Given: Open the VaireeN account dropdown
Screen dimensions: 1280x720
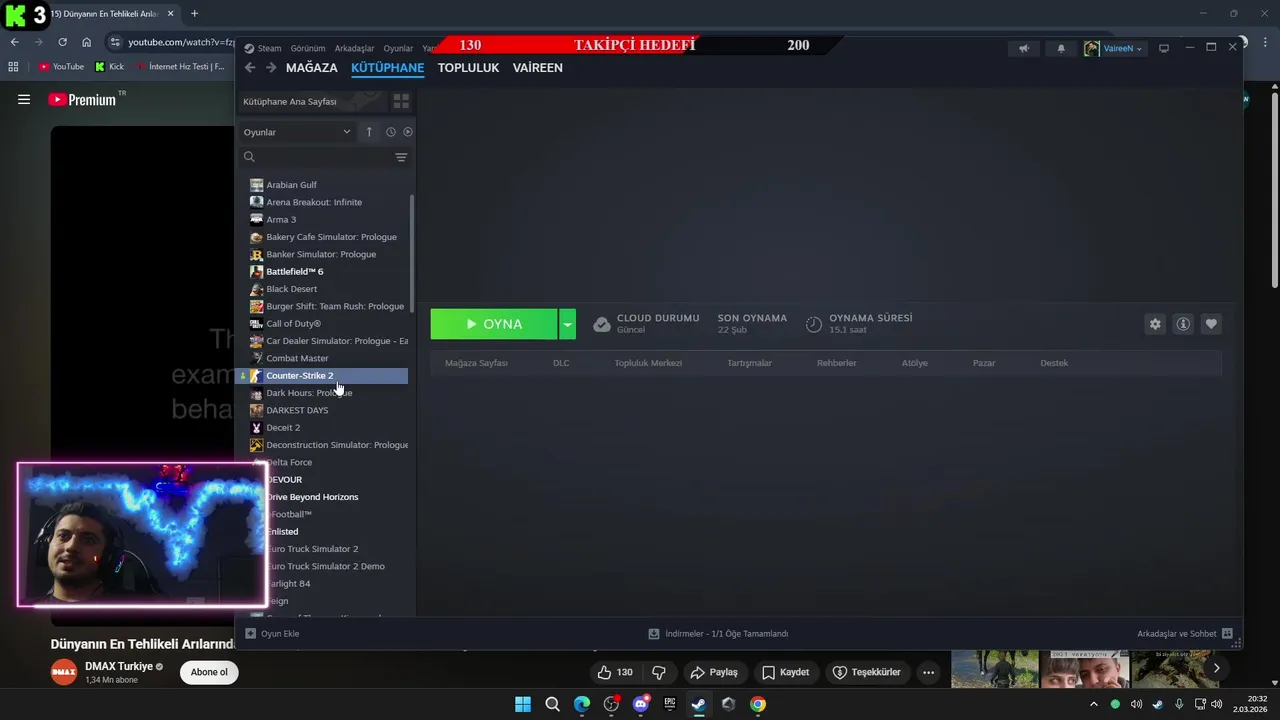Looking at the screenshot, I should 1113,48.
